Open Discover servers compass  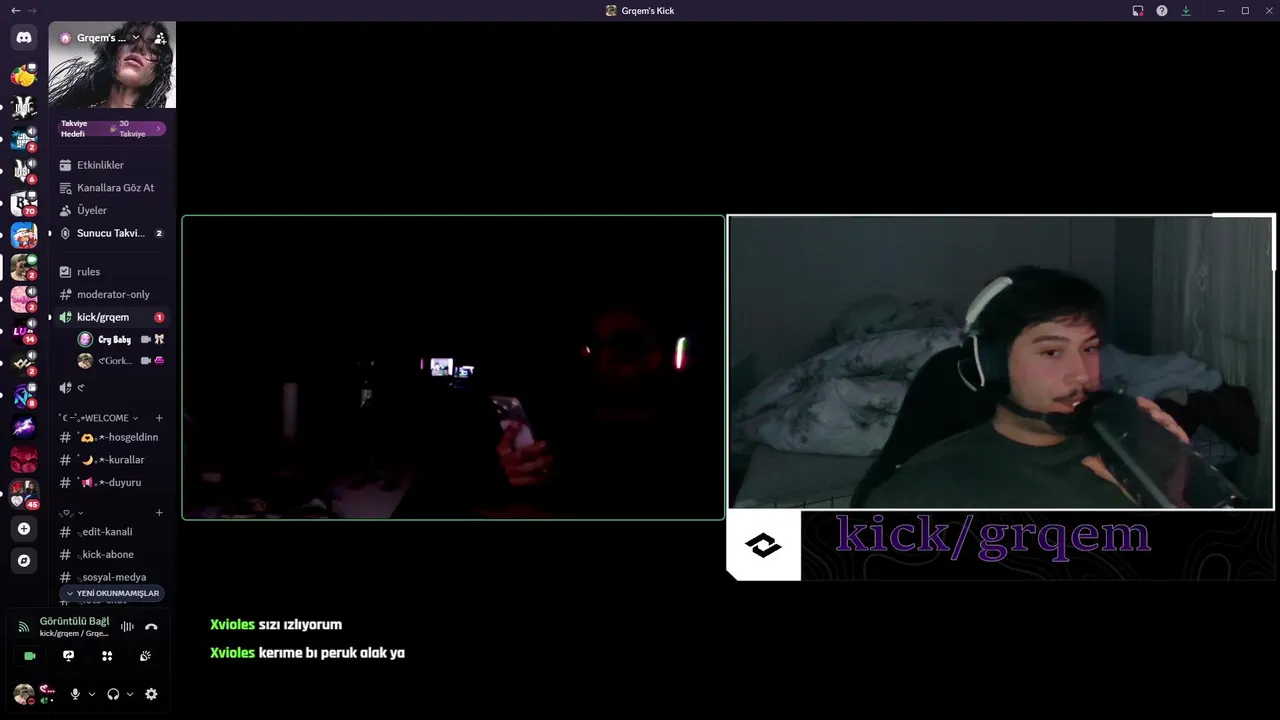click(24, 560)
